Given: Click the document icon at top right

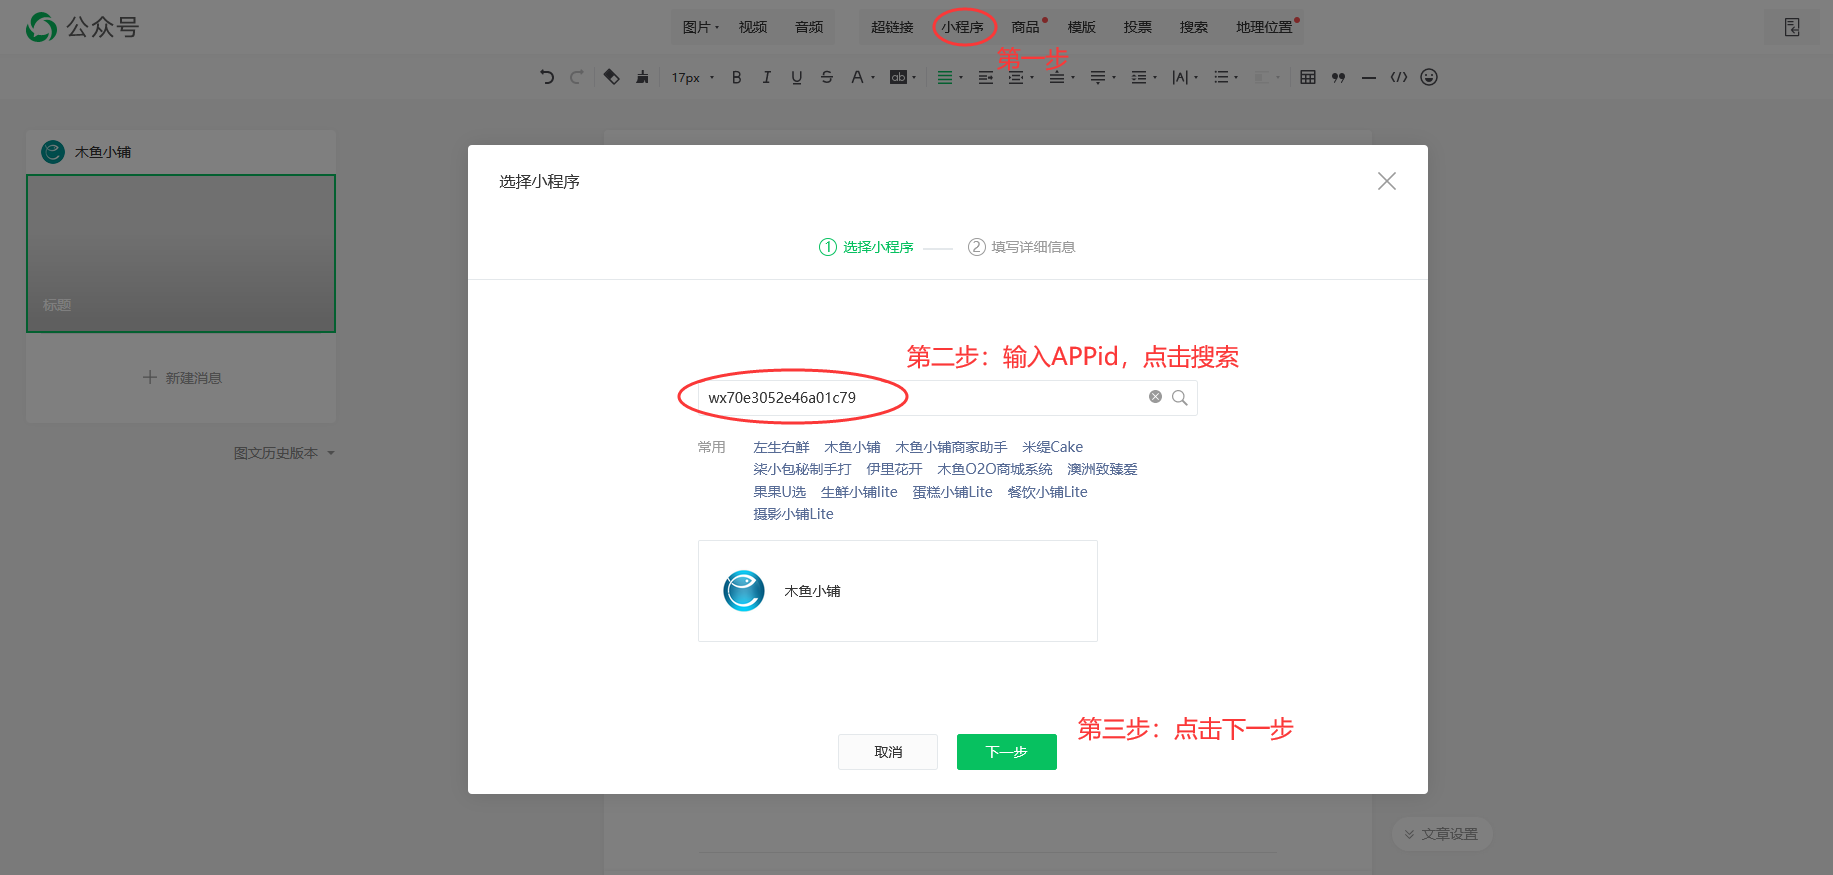Looking at the screenshot, I should point(1792,27).
